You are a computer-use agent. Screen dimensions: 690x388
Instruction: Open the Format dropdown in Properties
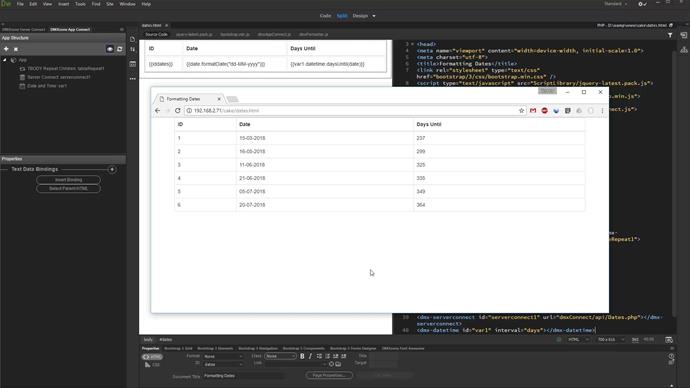pos(223,356)
